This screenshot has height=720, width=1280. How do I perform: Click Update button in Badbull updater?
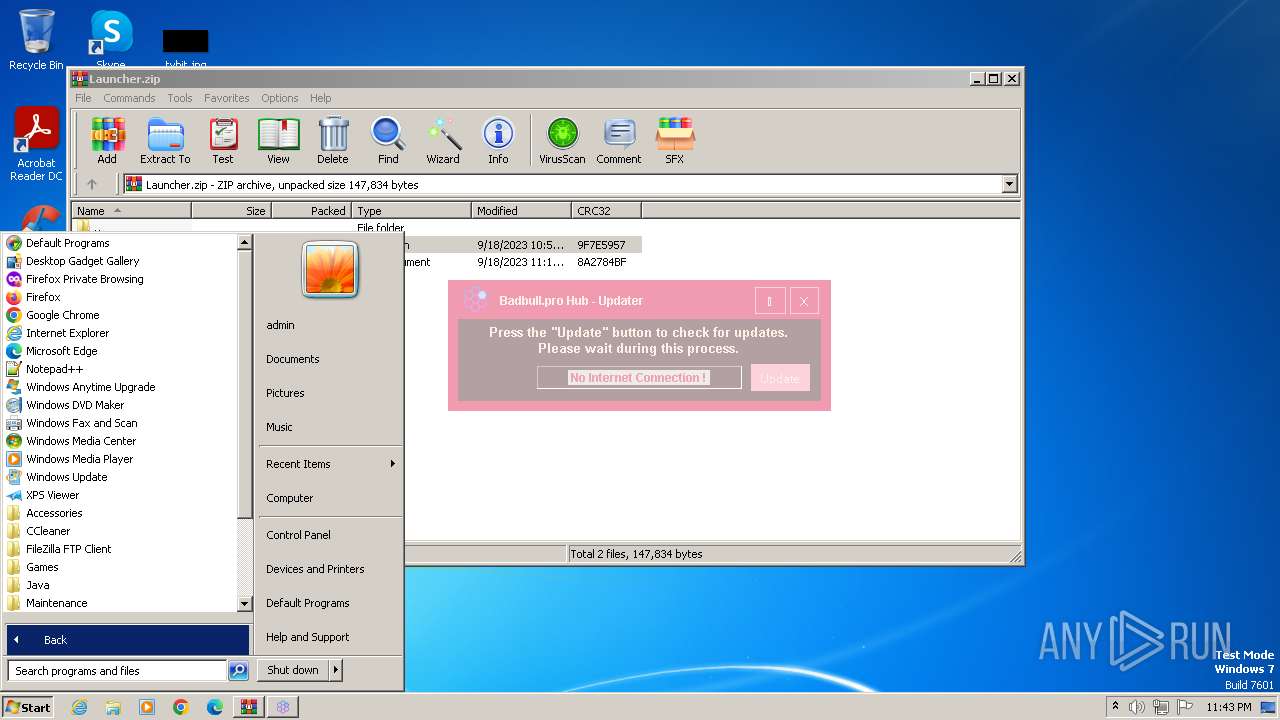coord(780,378)
